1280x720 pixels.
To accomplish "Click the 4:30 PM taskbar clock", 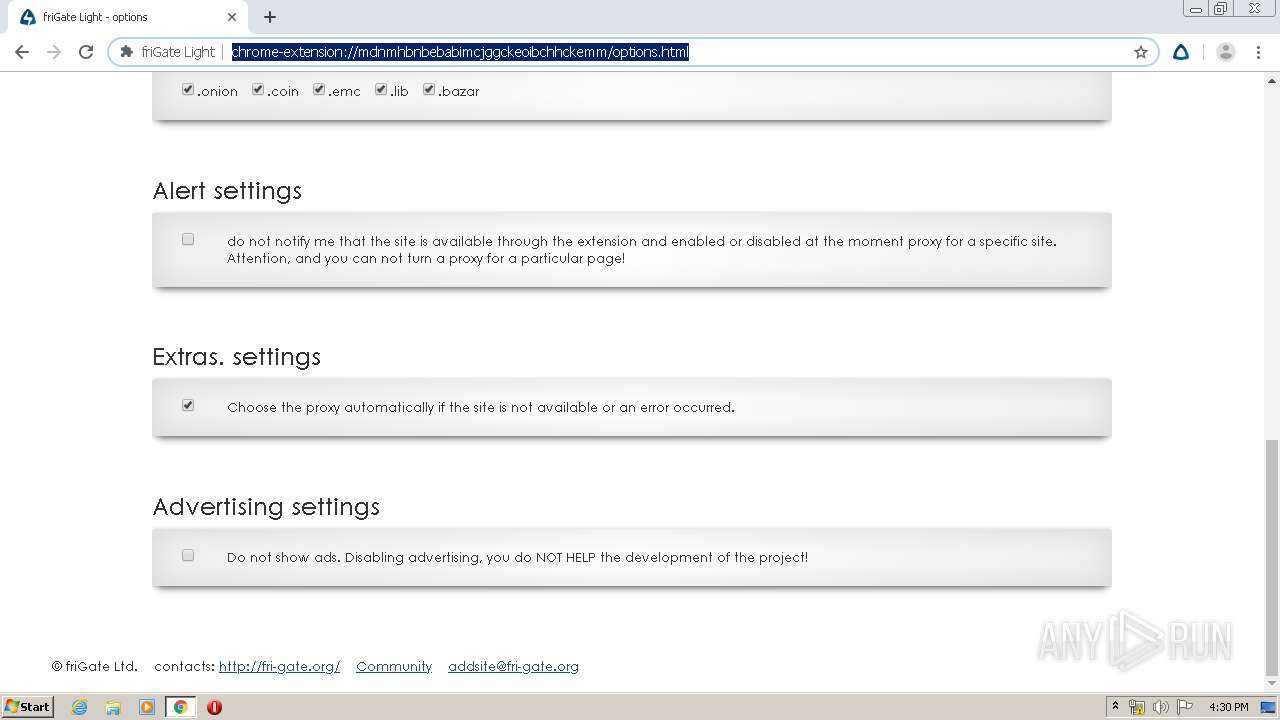I will point(1228,707).
